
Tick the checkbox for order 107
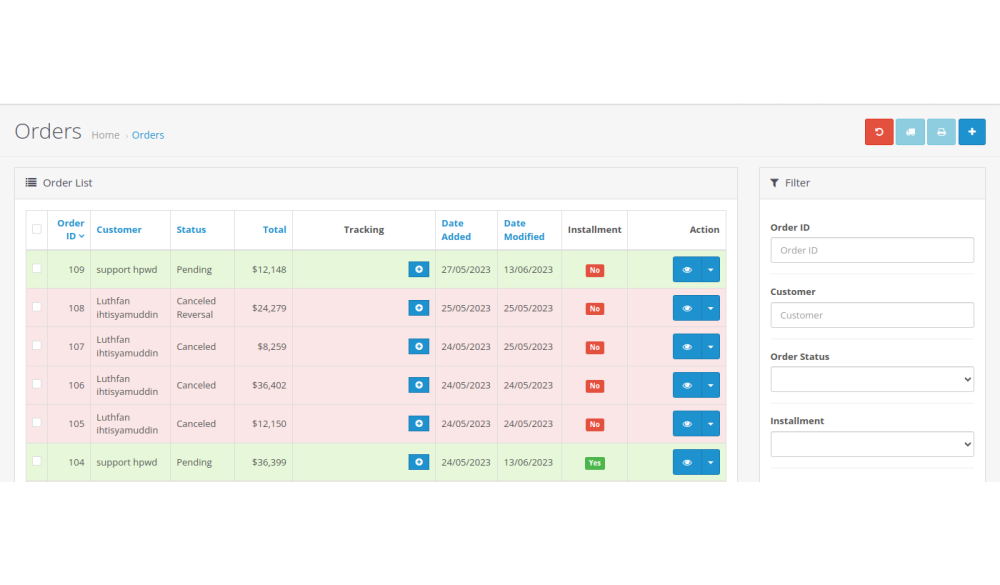[x=37, y=346]
